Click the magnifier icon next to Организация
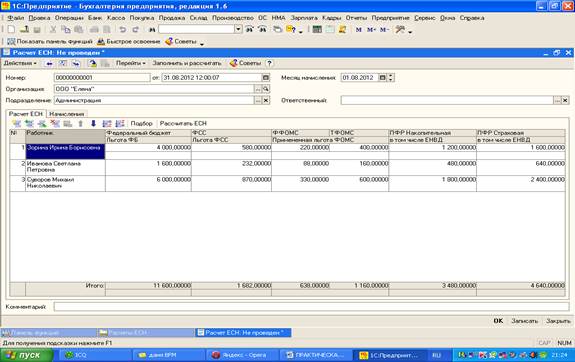Image resolution: width=575 pixels, height=362 pixels. (x=266, y=89)
